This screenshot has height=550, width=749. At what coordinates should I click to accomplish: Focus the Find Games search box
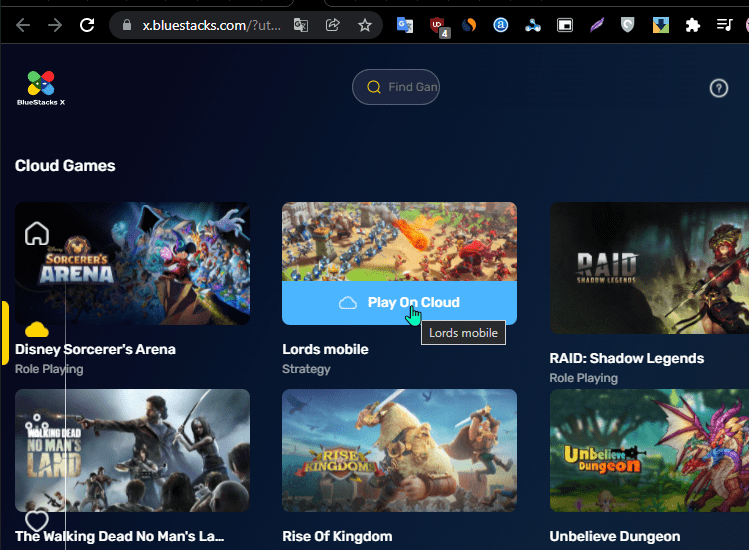click(396, 87)
